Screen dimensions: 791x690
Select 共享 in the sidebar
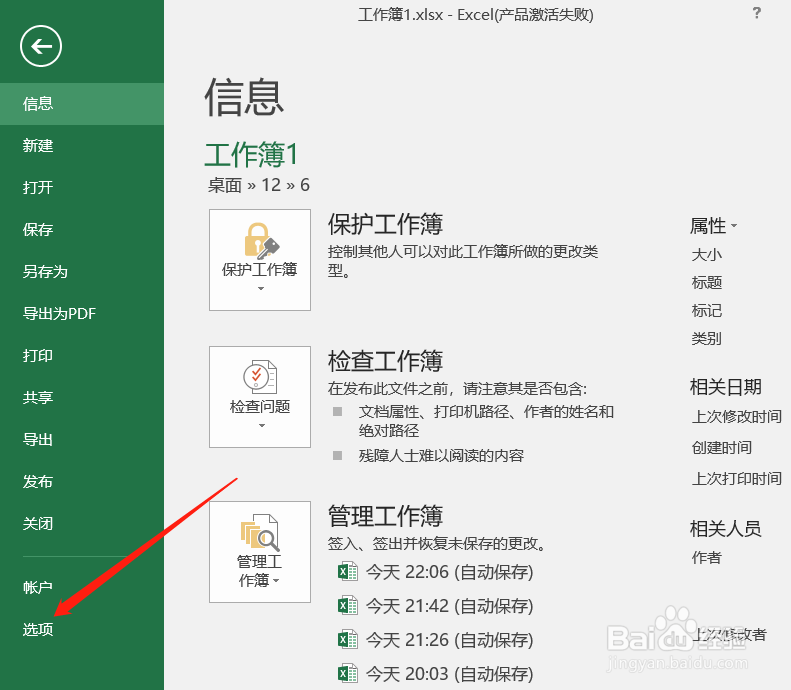tap(82, 397)
